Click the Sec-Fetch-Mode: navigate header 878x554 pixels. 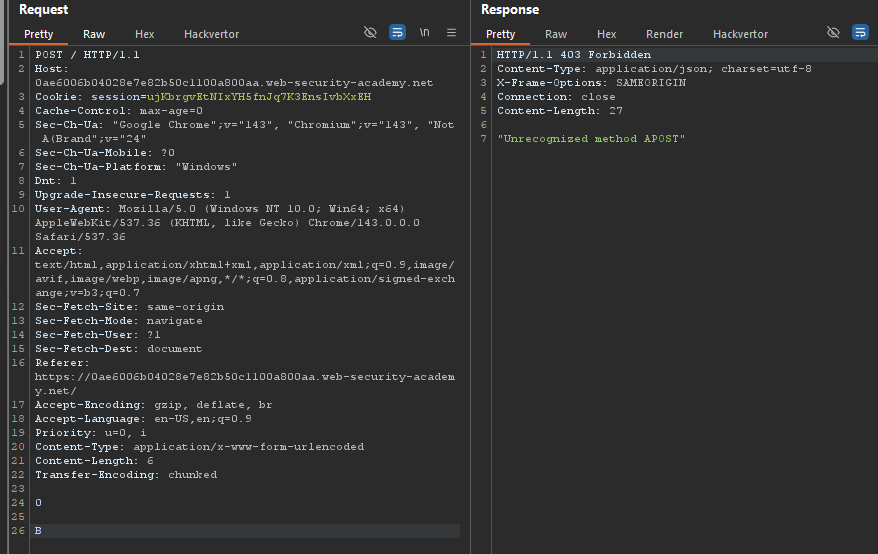pyautogui.click(x=119, y=321)
